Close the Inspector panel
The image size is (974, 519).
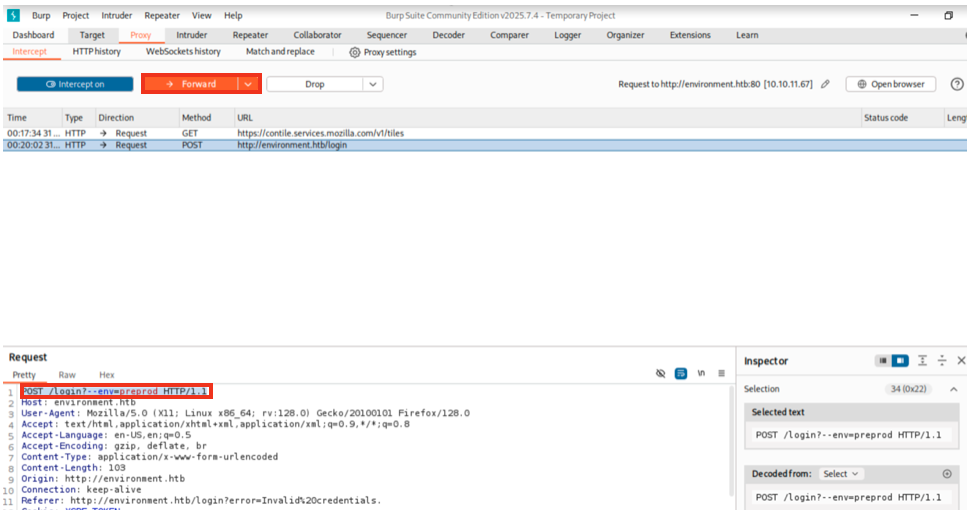(x=961, y=361)
